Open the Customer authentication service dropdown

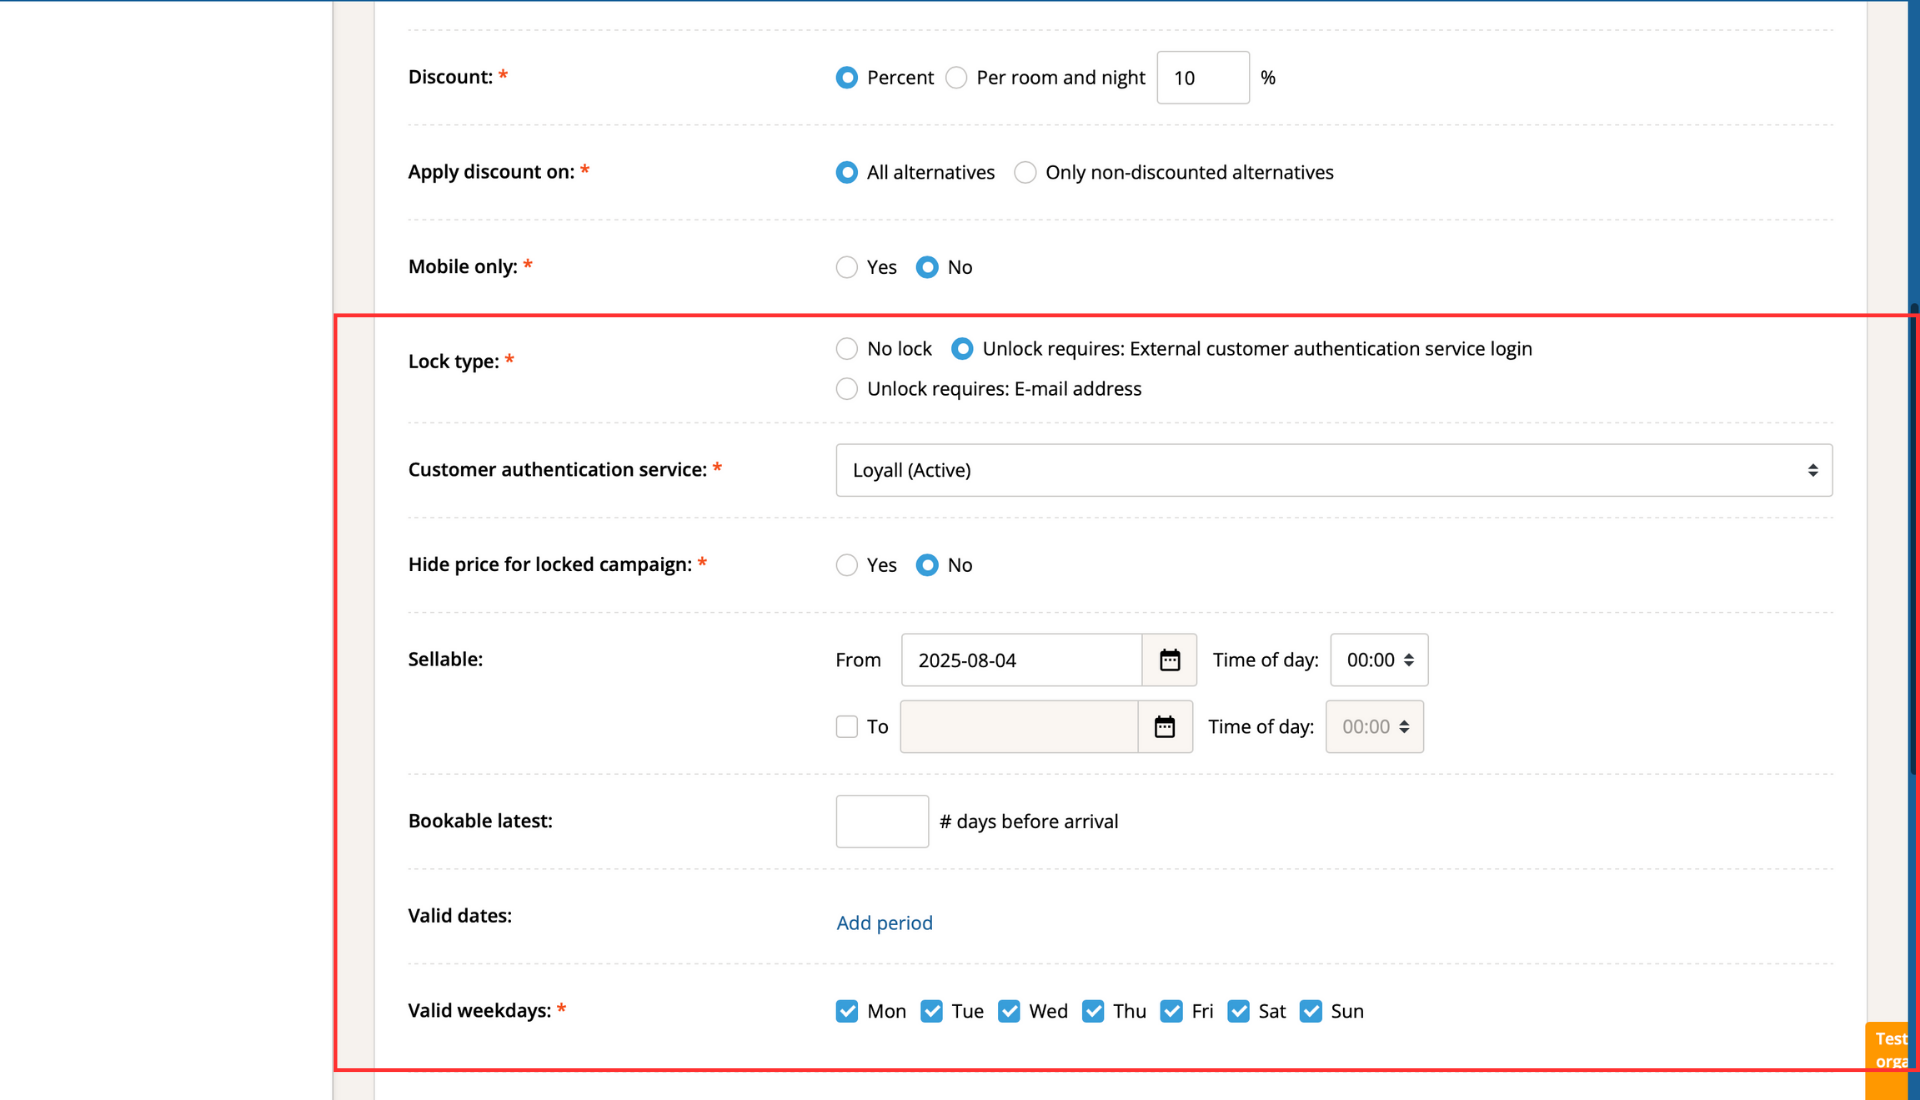[x=1334, y=470]
